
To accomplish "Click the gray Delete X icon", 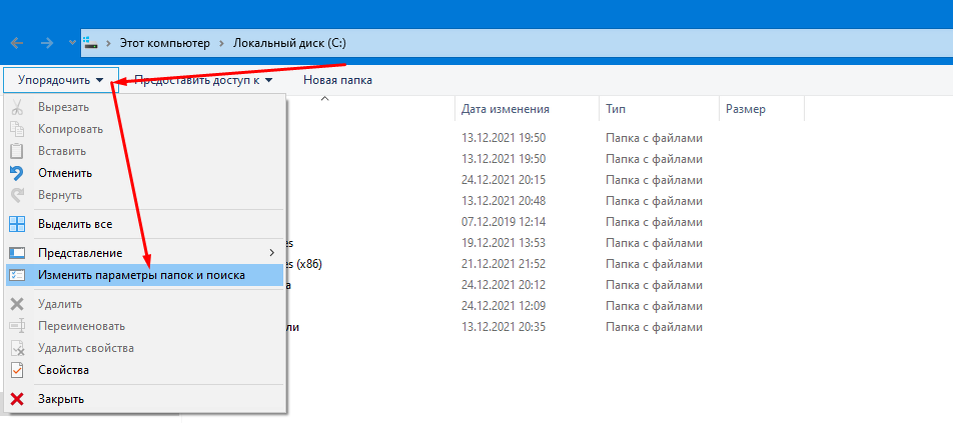I will point(17,304).
